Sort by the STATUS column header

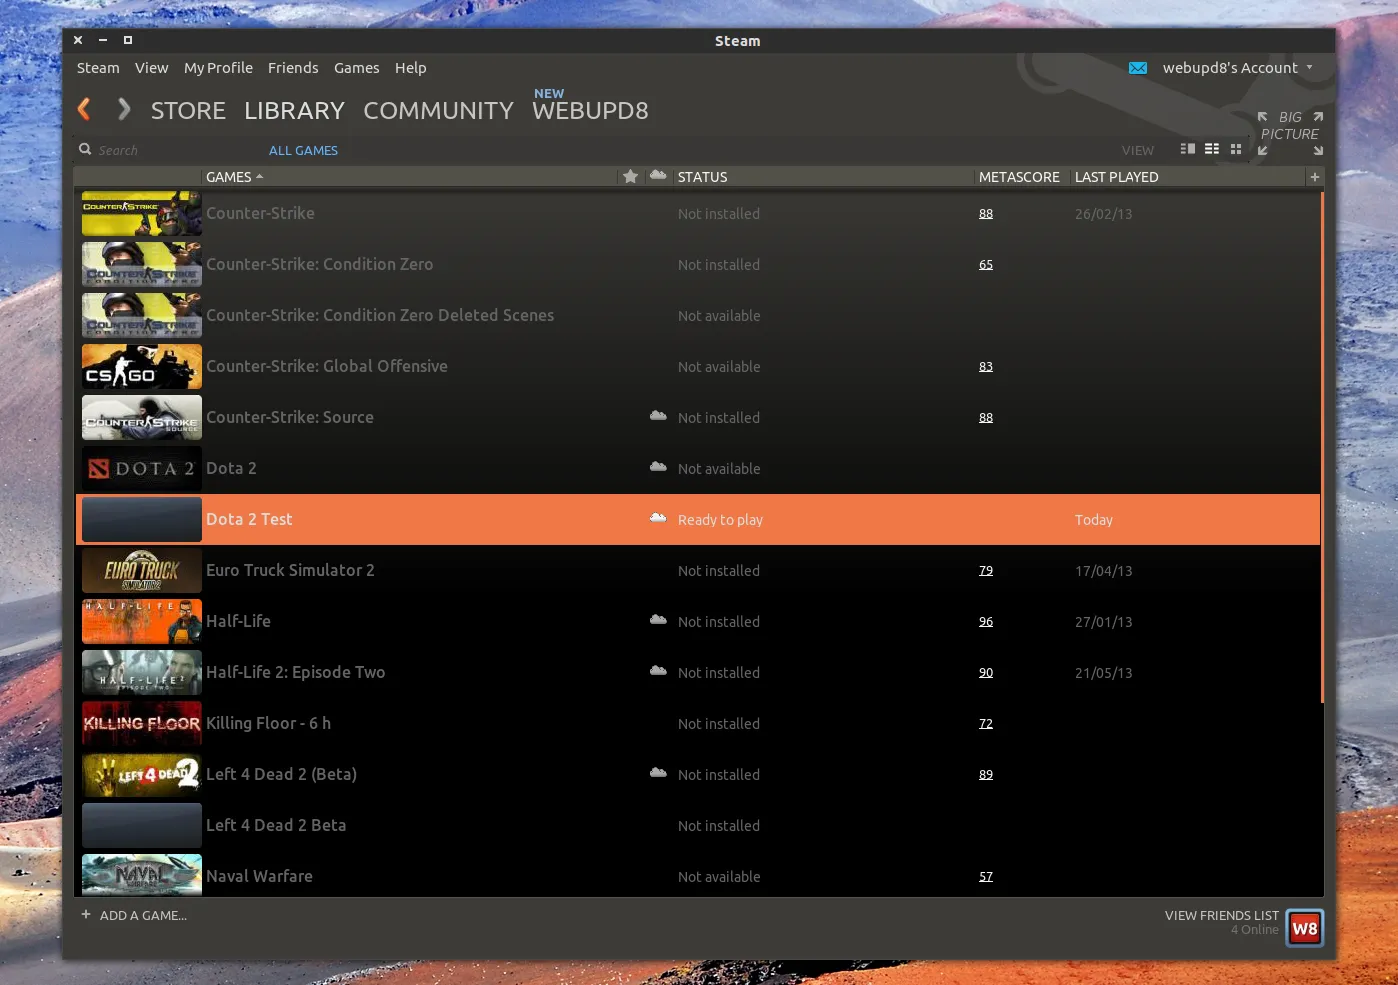(702, 177)
